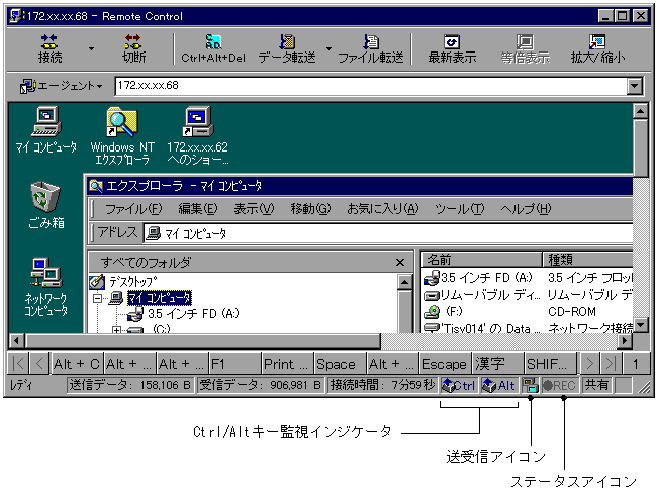The image size is (657, 499).
Task: Select デスクトップ in folder tree
Action: point(124,282)
